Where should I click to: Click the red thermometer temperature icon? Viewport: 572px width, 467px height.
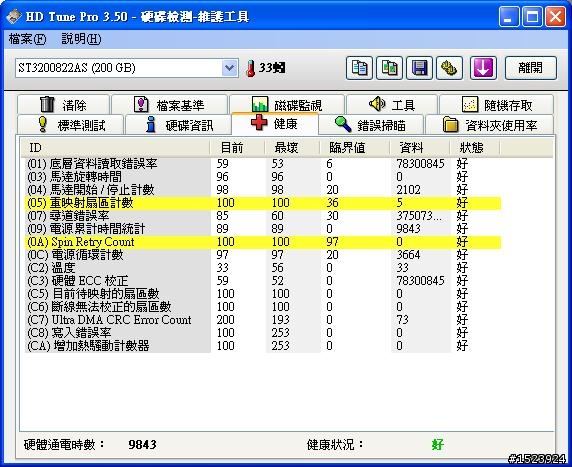coord(250,68)
